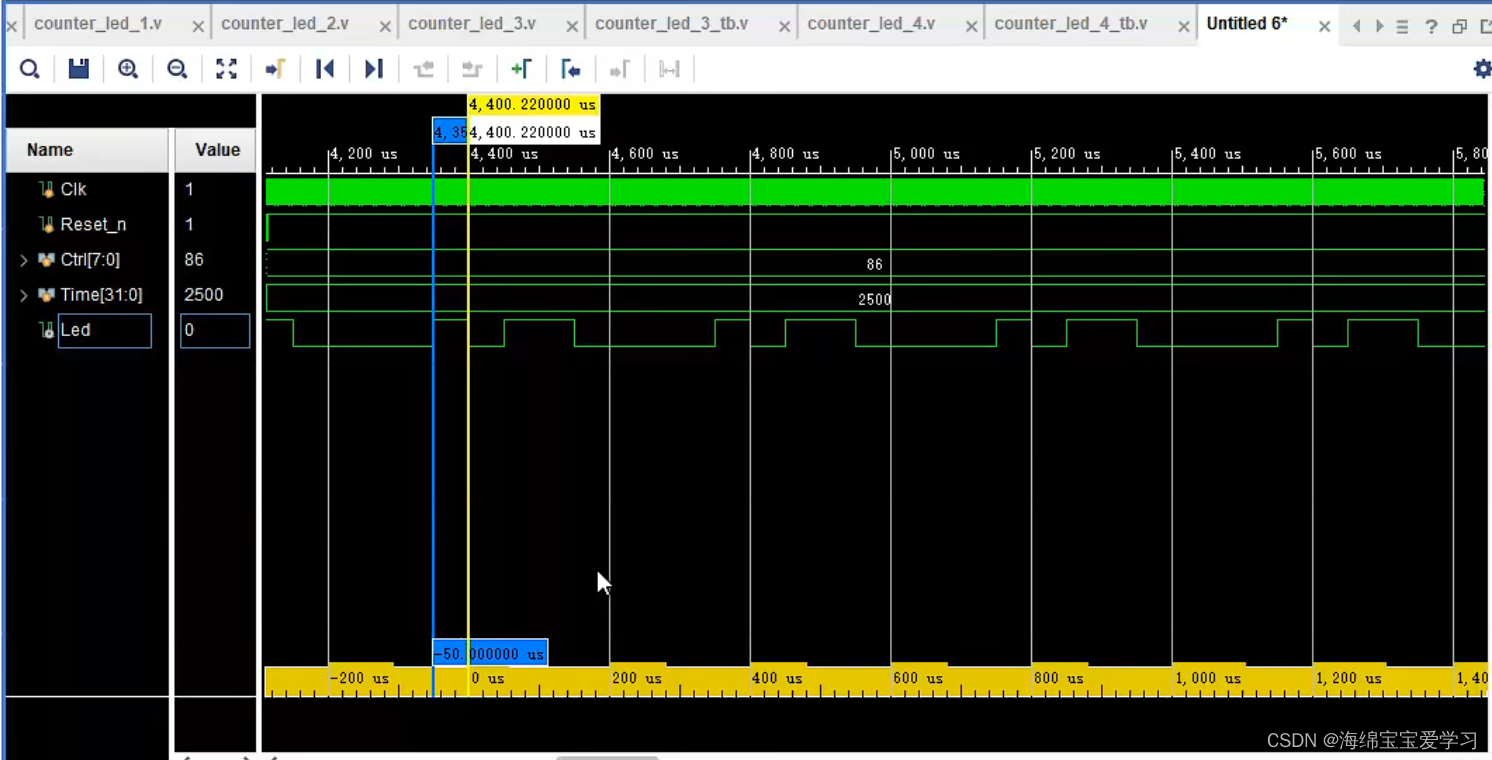Screen dimensions: 1492x760
Task: Select the Led signal name
Action: click(x=104, y=330)
